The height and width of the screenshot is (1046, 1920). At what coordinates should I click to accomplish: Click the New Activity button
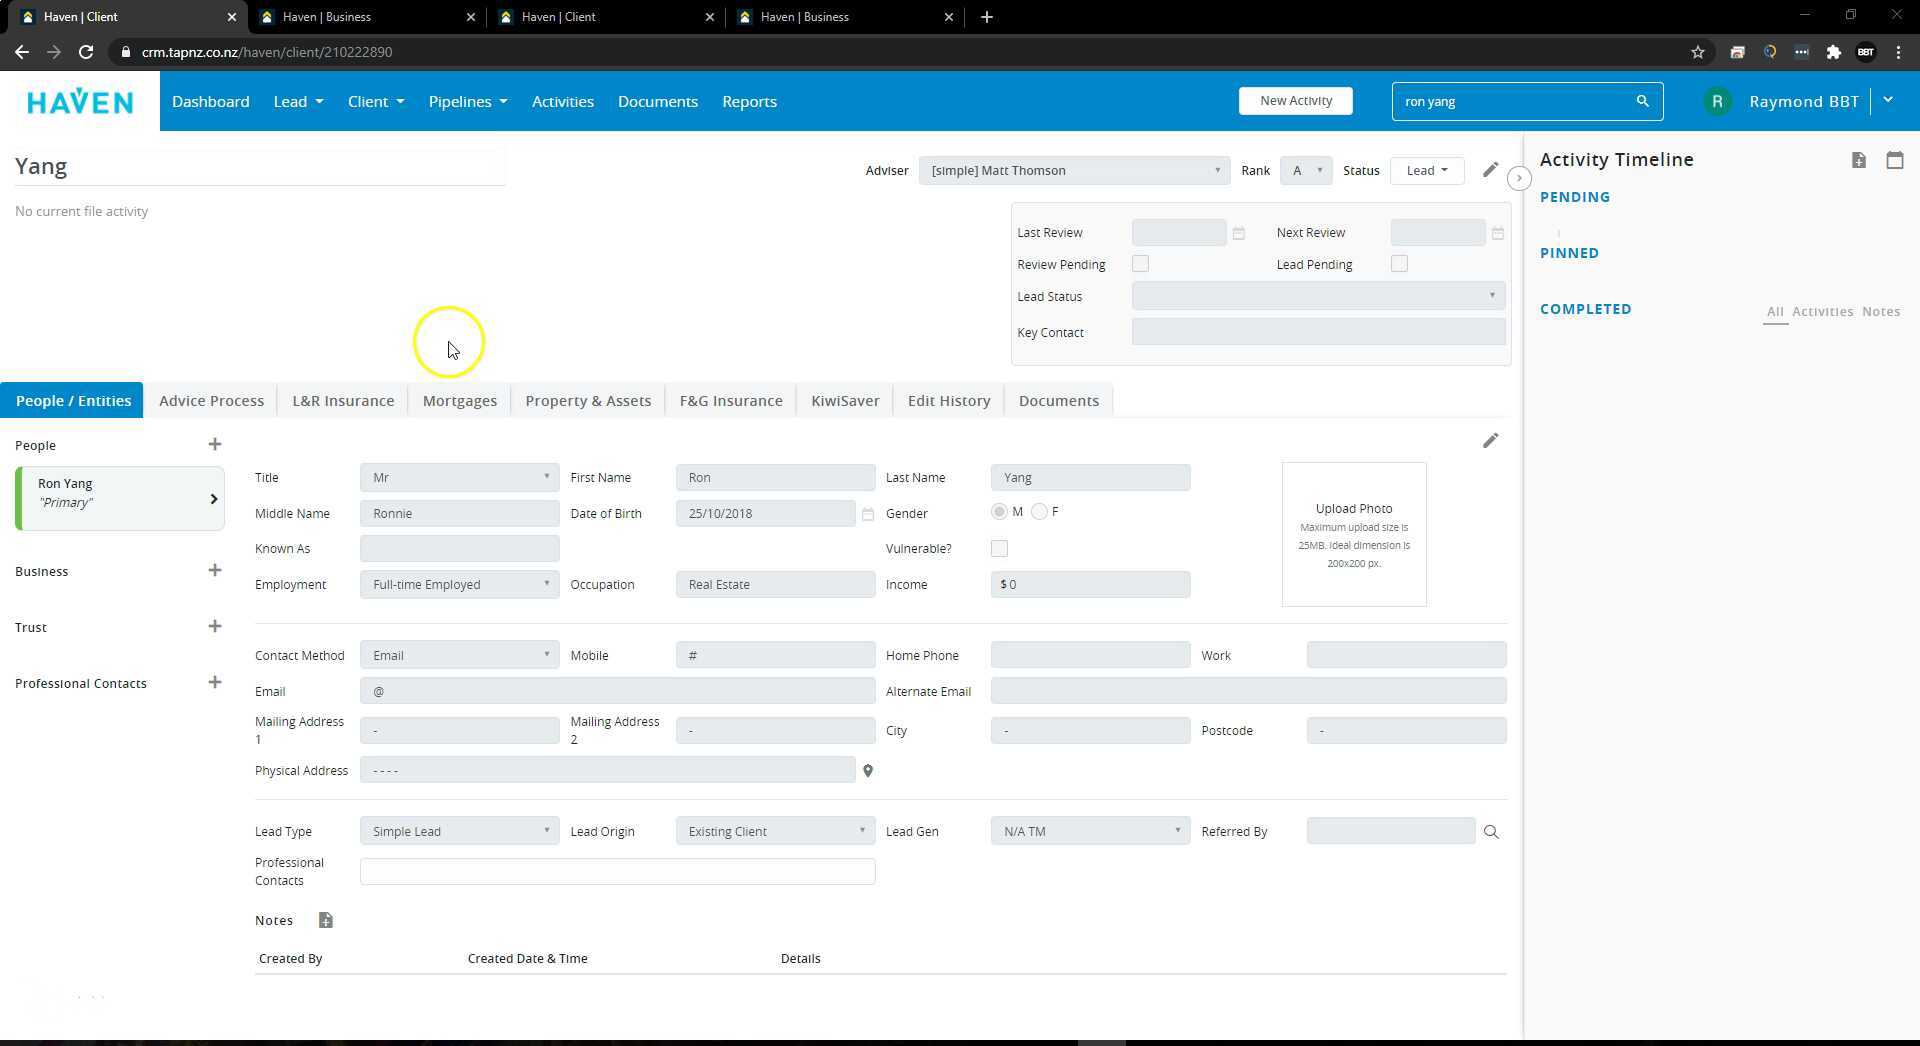point(1295,101)
